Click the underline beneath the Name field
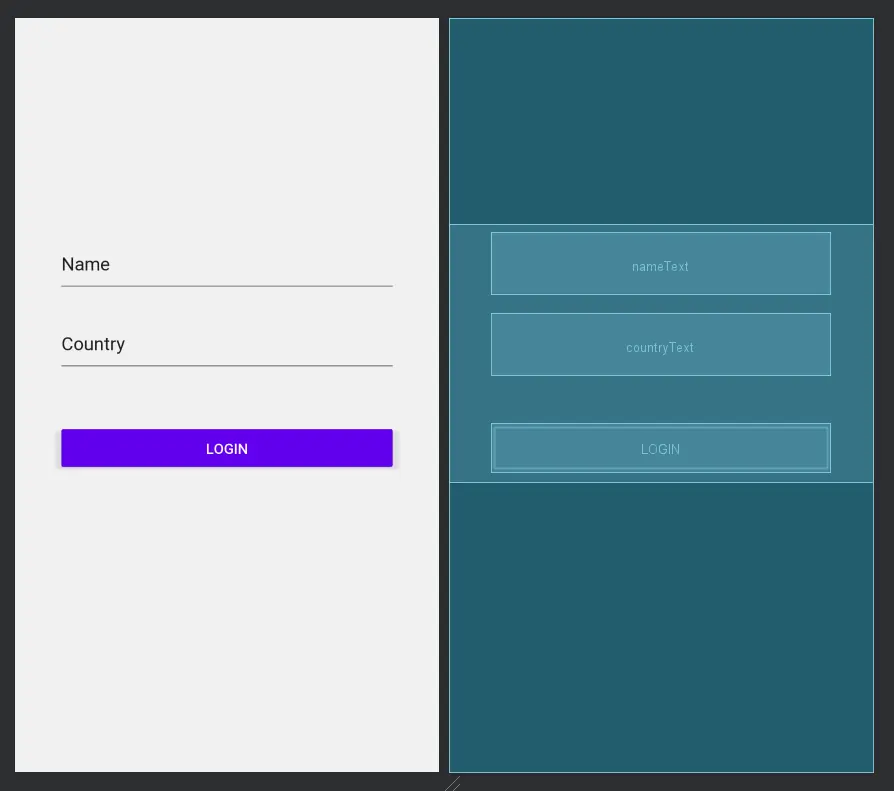 [226, 286]
